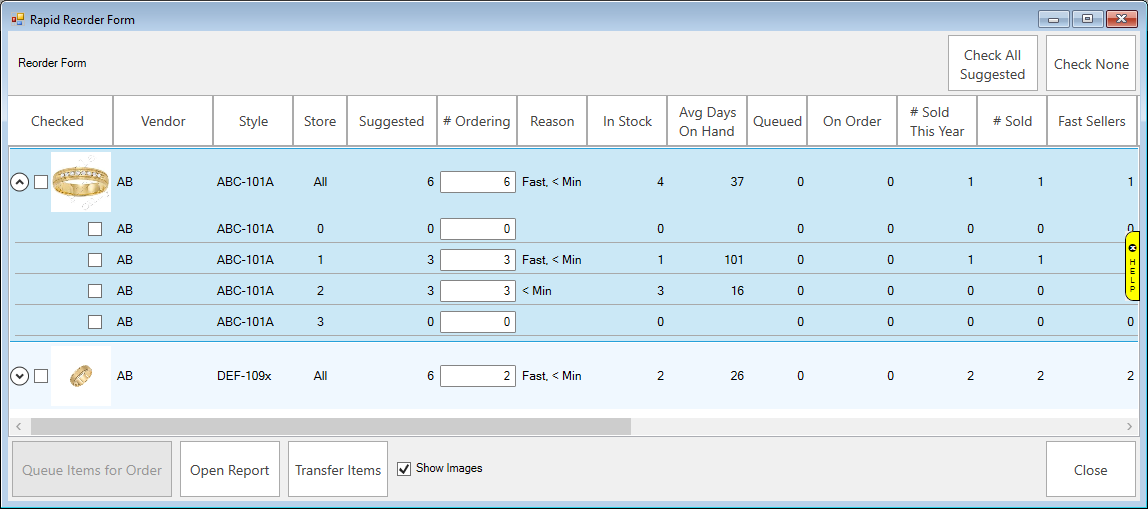This screenshot has height=509, width=1148.
Task: Click the Transfer Items button
Action: [338, 470]
